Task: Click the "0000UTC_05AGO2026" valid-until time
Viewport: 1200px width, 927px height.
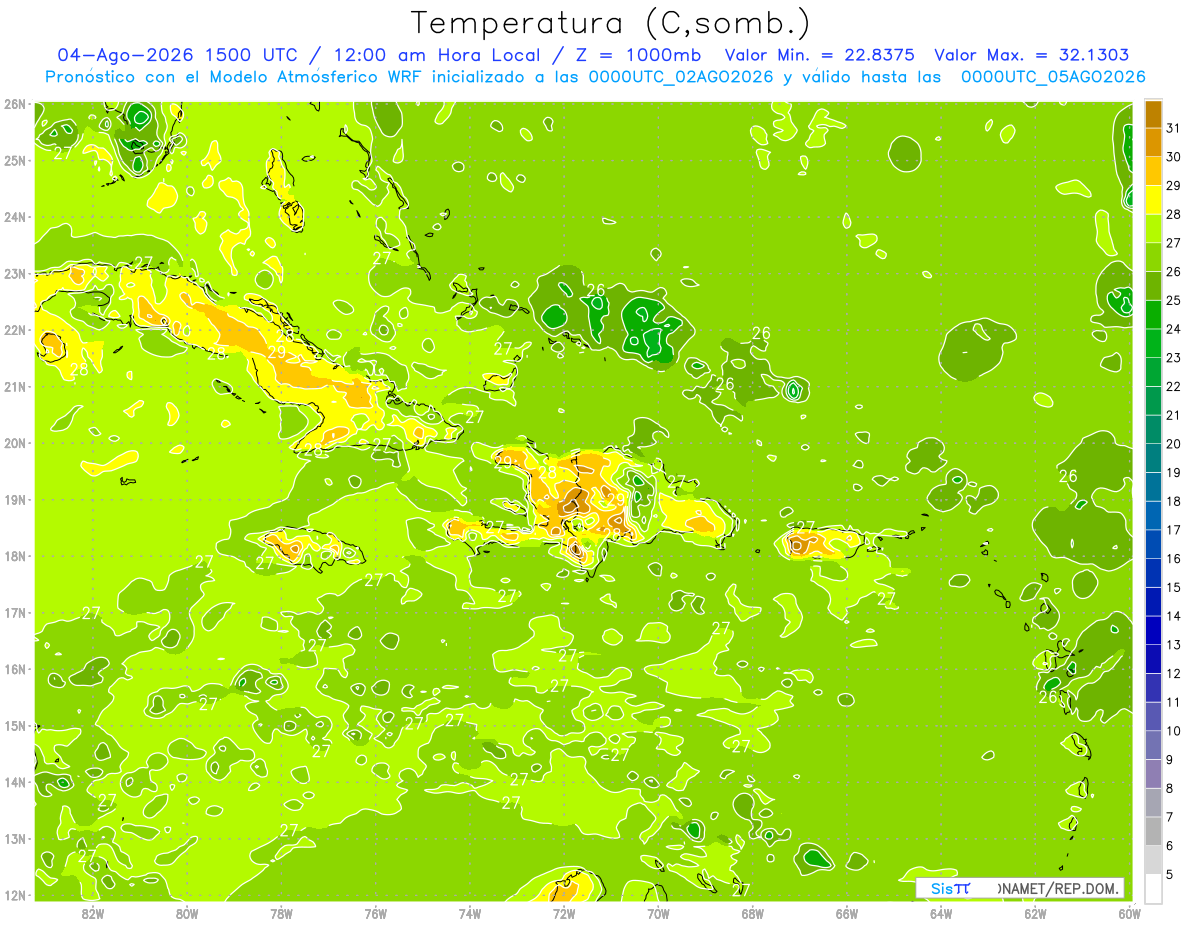Action: tap(1053, 77)
